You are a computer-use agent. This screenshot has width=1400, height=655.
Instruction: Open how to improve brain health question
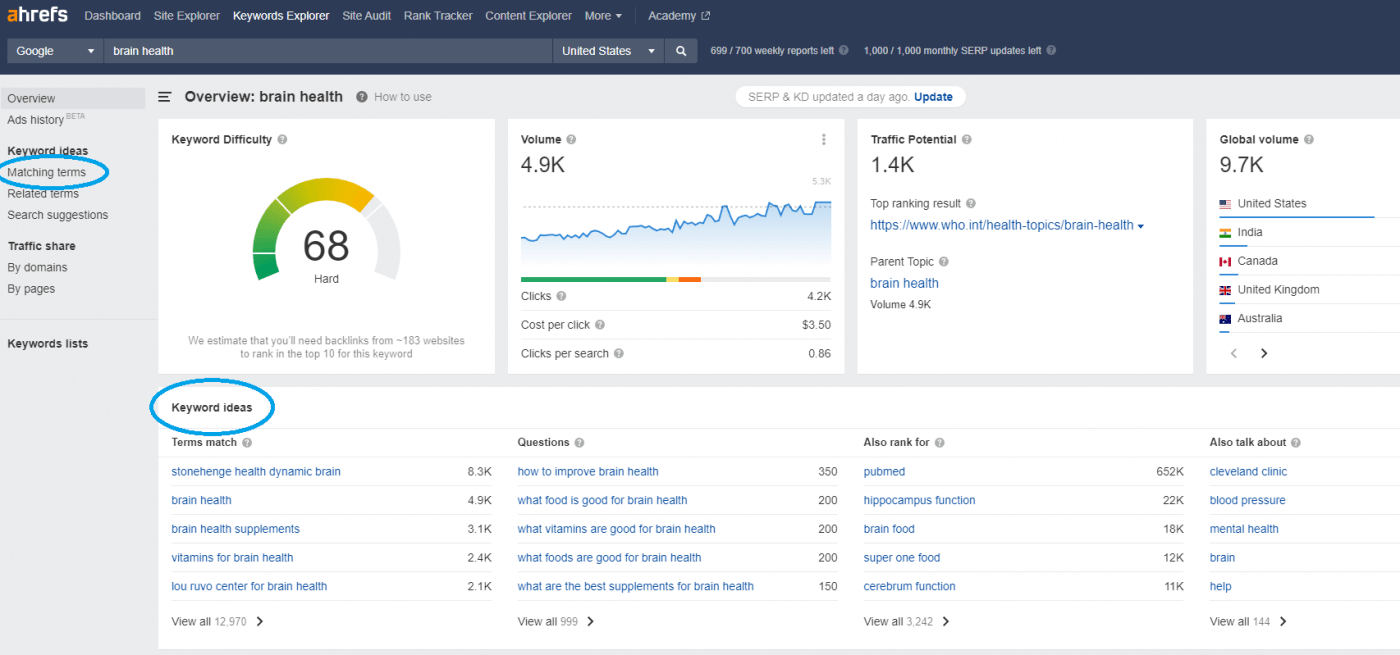click(x=588, y=472)
